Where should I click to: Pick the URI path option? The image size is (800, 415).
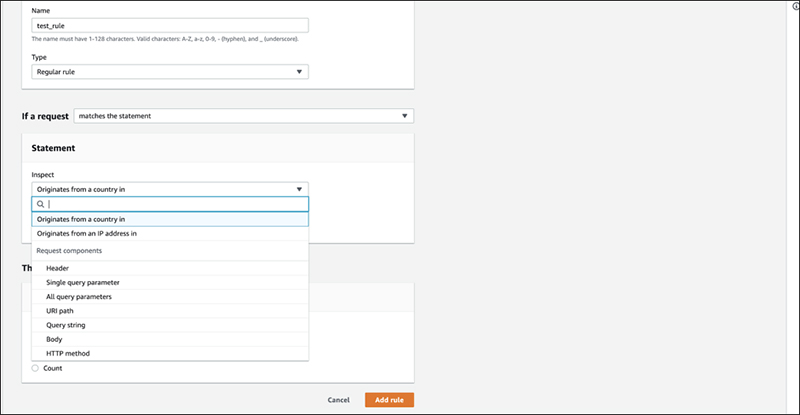pyautogui.click(x=170, y=311)
